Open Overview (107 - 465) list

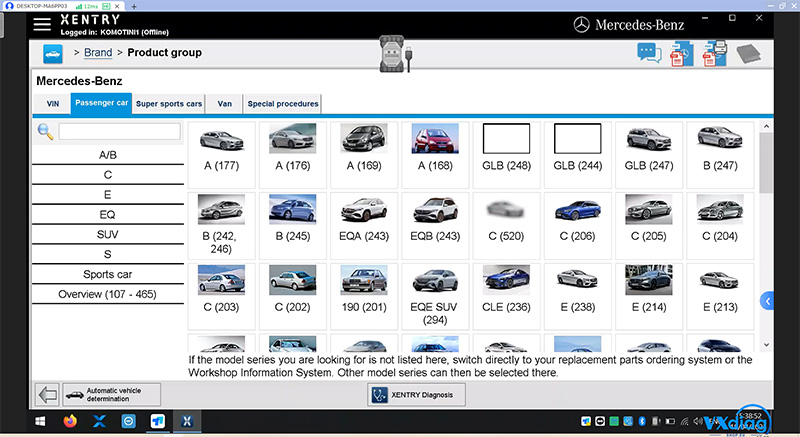(x=108, y=294)
